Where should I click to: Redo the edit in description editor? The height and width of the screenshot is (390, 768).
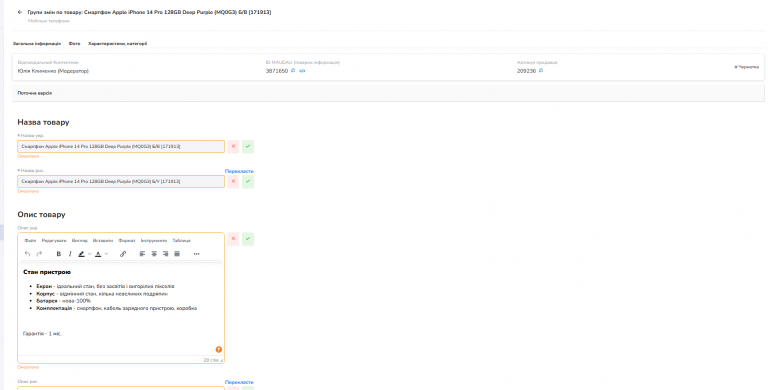(x=39, y=254)
